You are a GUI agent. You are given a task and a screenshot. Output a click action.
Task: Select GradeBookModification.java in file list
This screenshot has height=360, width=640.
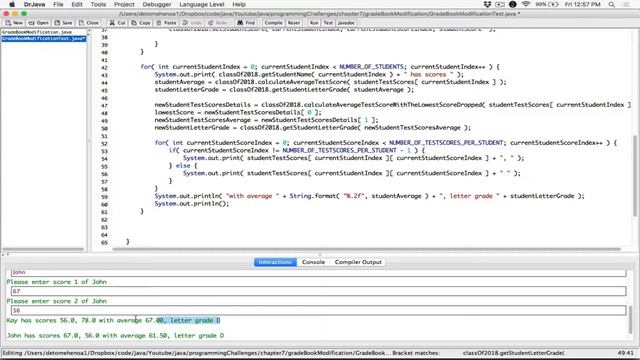tap(37, 32)
